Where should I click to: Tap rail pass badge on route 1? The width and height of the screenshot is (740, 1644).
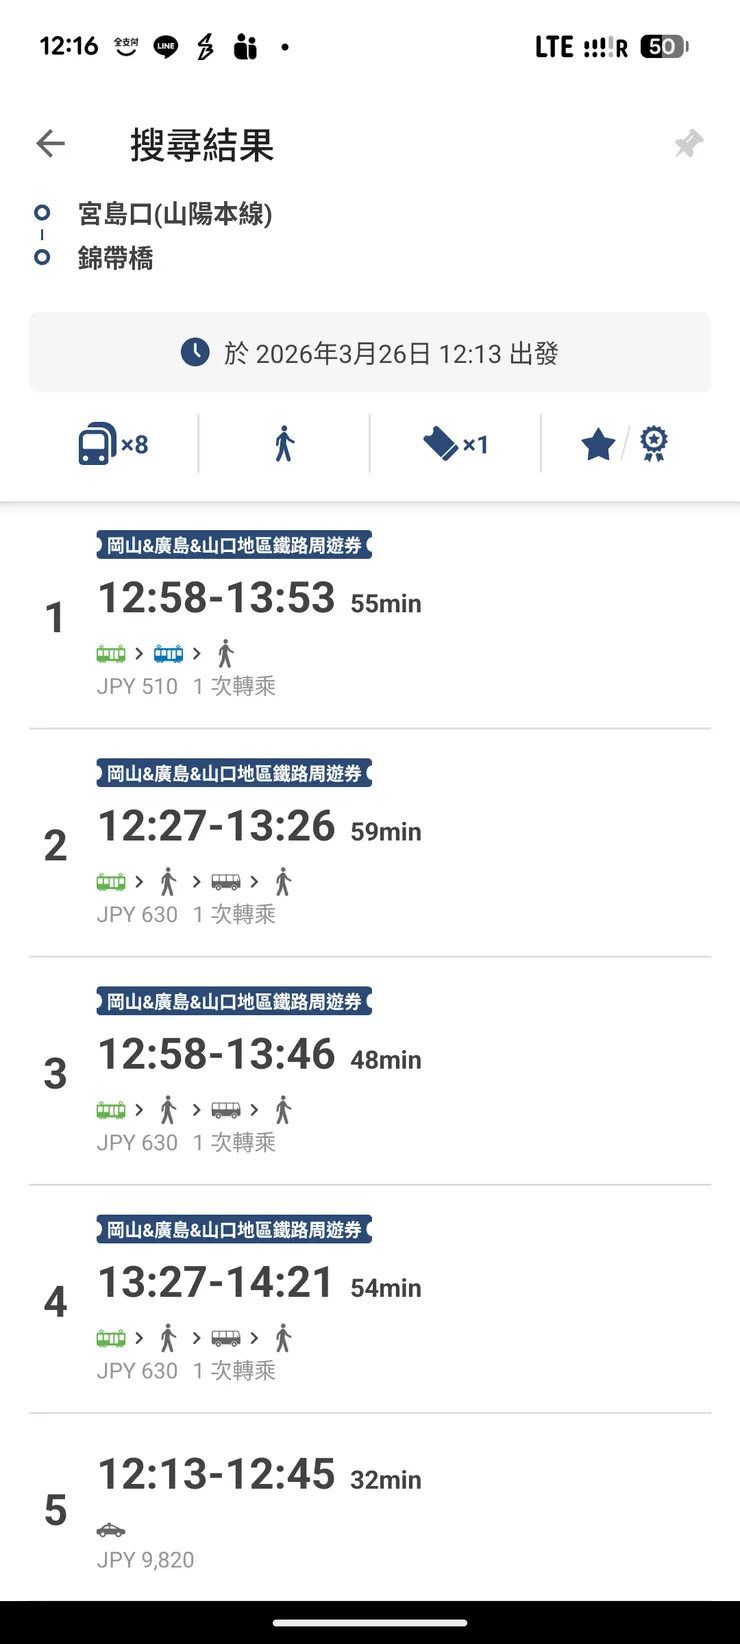coord(234,546)
